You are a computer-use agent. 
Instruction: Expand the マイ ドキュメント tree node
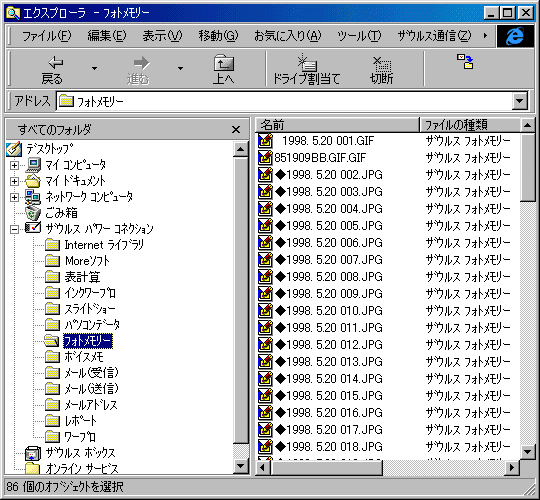pos(14,181)
